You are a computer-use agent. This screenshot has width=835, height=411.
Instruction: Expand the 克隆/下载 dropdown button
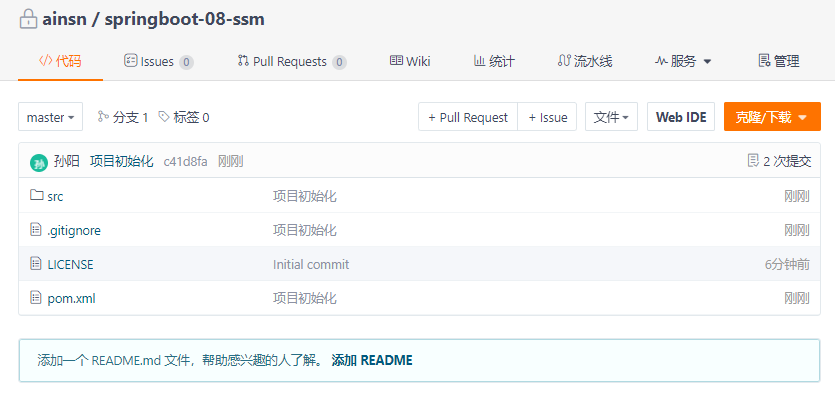[x=771, y=117]
